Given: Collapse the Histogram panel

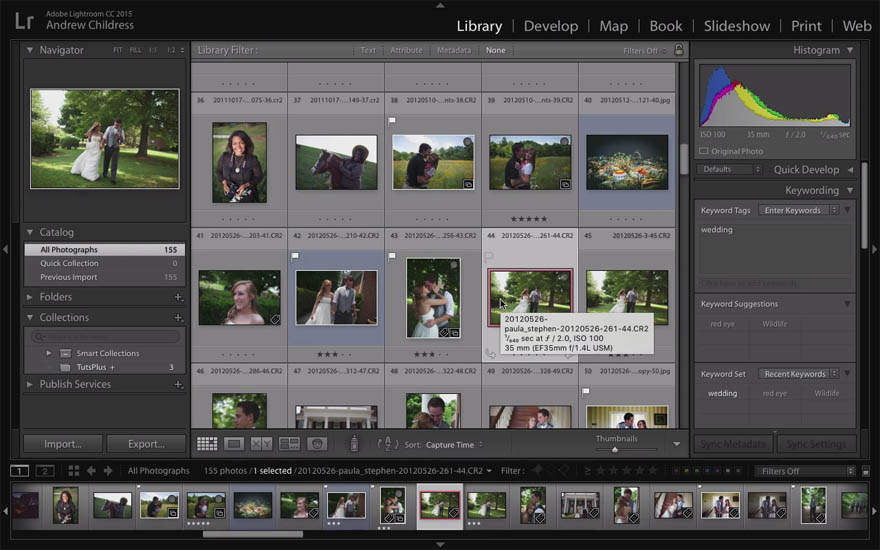Looking at the screenshot, I should pyautogui.click(x=850, y=50).
